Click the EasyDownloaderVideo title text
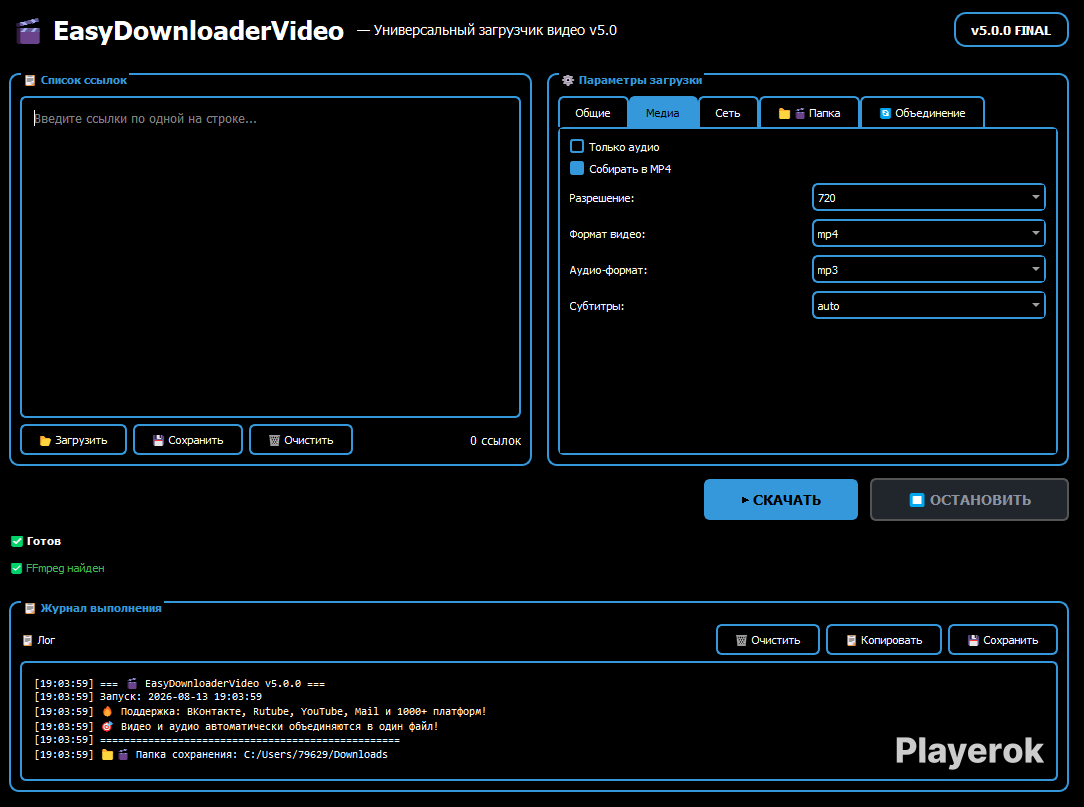1084x807 pixels. [198, 31]
